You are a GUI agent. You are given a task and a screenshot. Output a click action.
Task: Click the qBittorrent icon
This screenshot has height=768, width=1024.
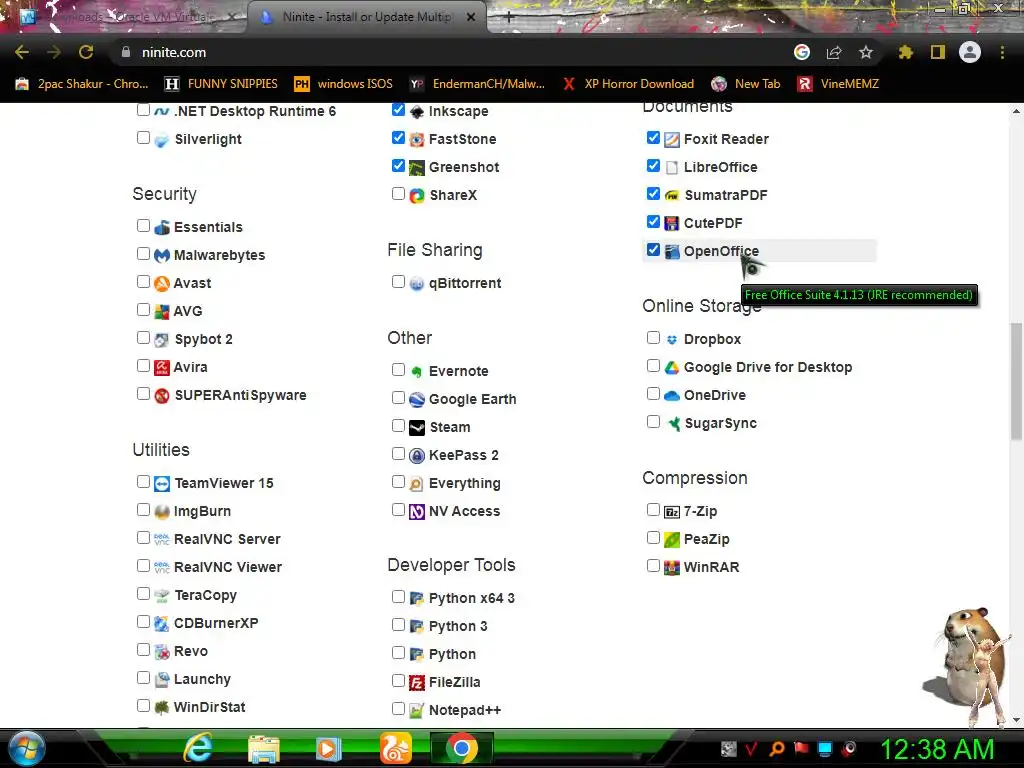[x=417, y=283]
